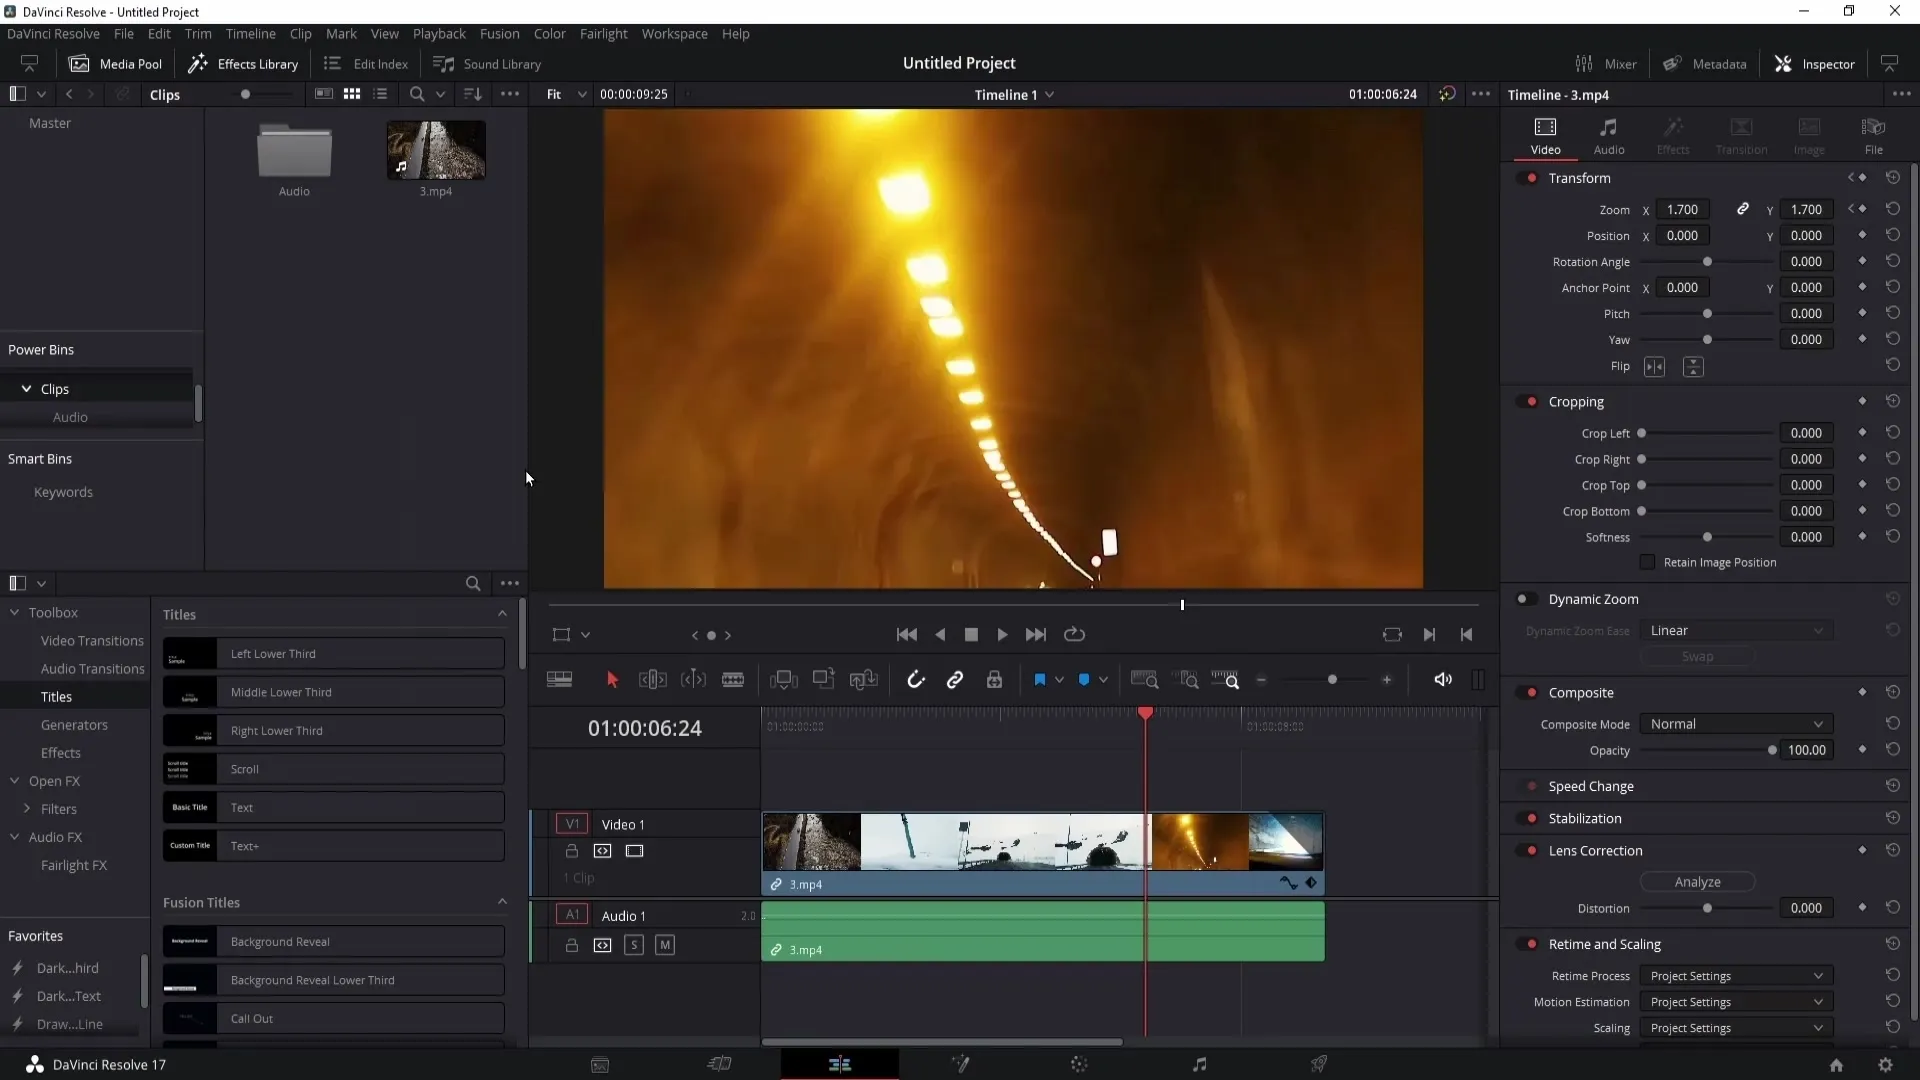Expand the Cropping section in Inspector
The width and height of the screenshot is (1920, 1080).
[x=1577, y=401]
